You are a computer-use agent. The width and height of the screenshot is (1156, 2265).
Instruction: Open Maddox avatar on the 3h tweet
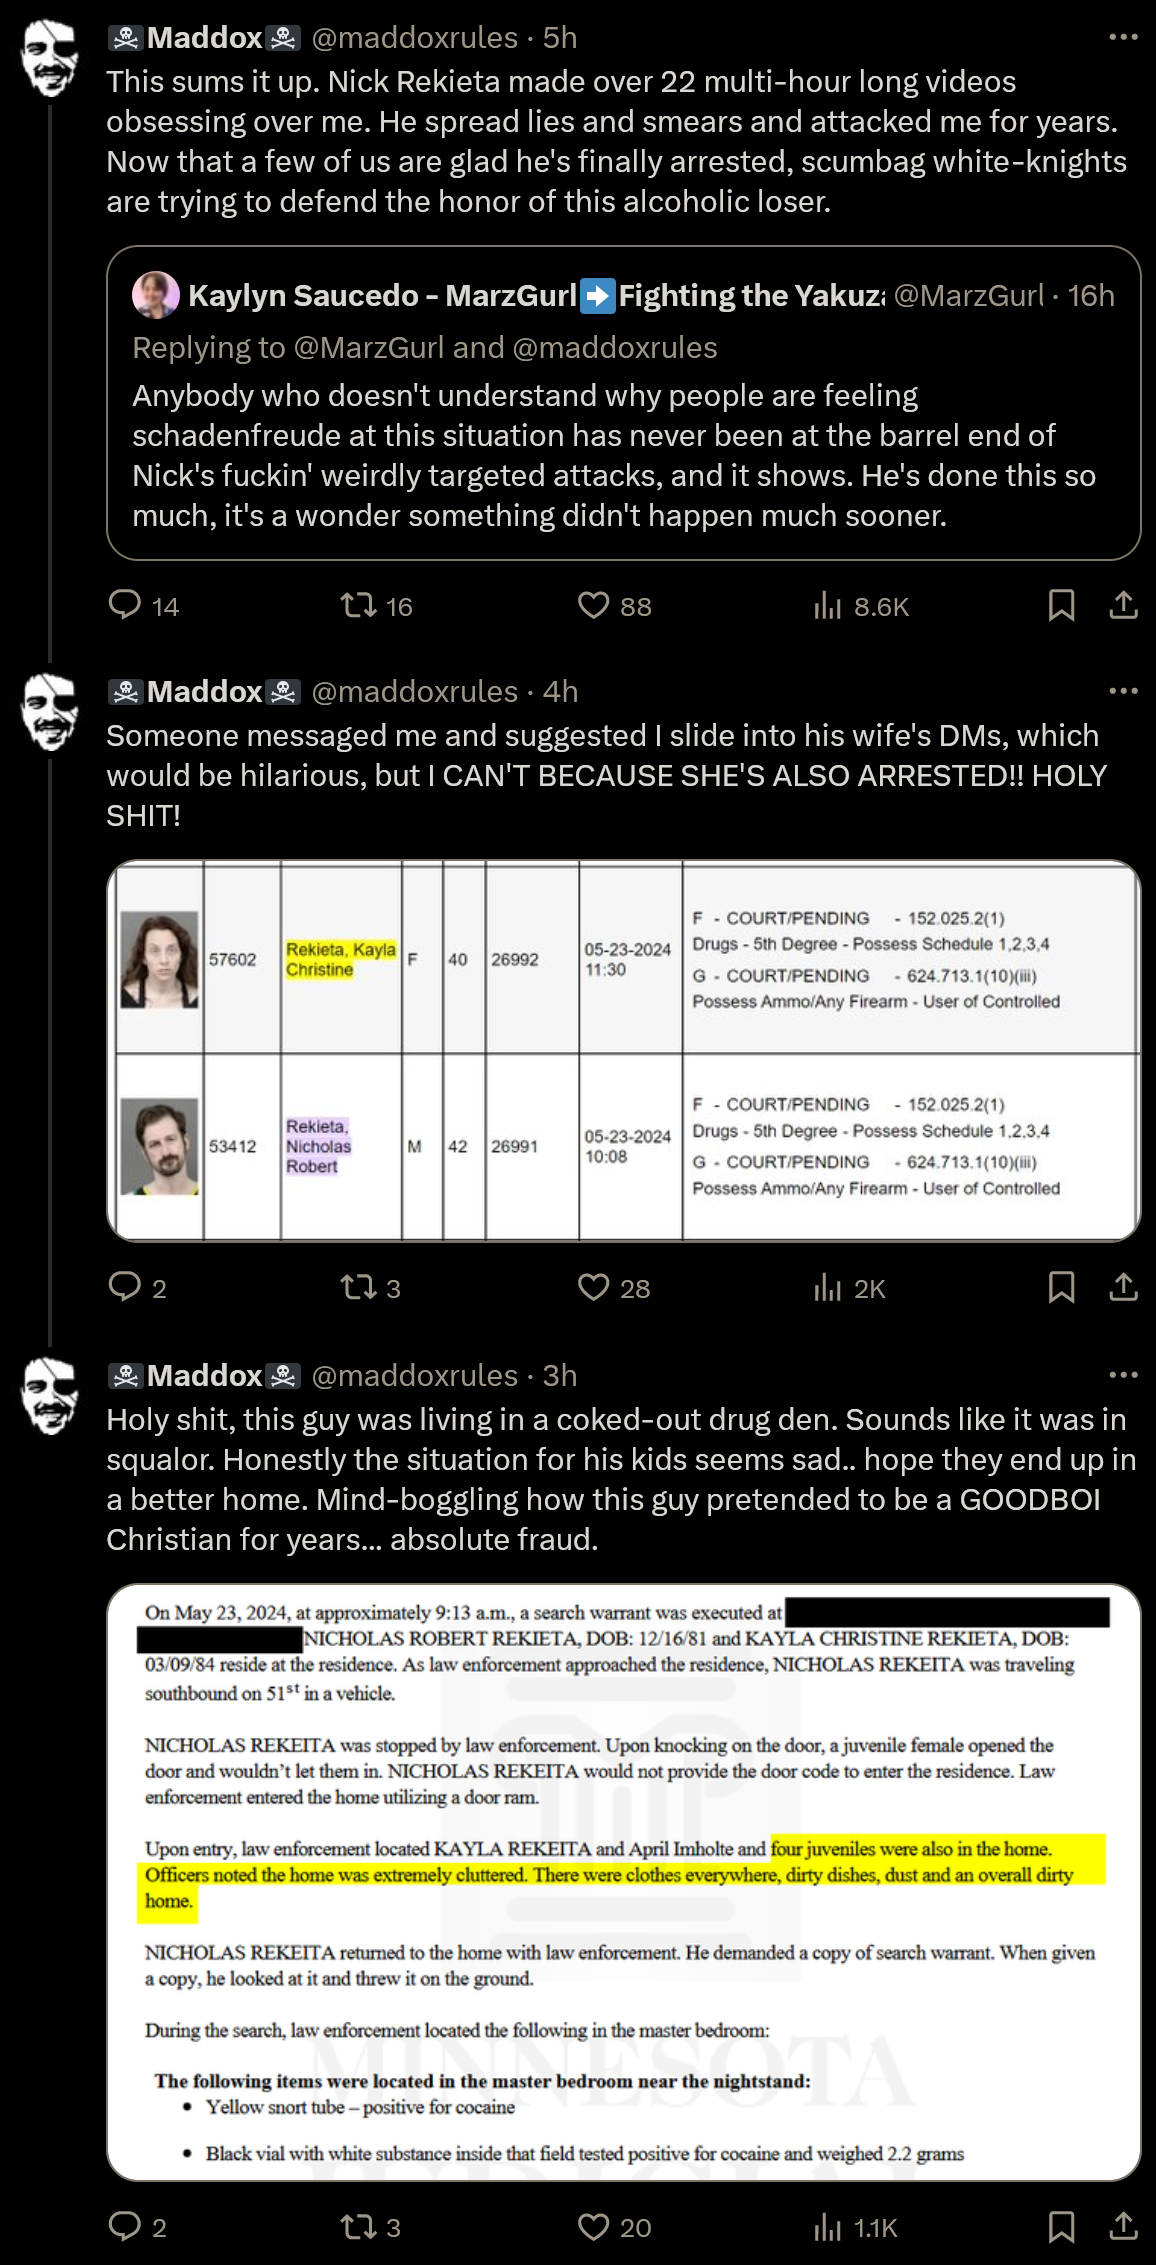pos(51,1395)
